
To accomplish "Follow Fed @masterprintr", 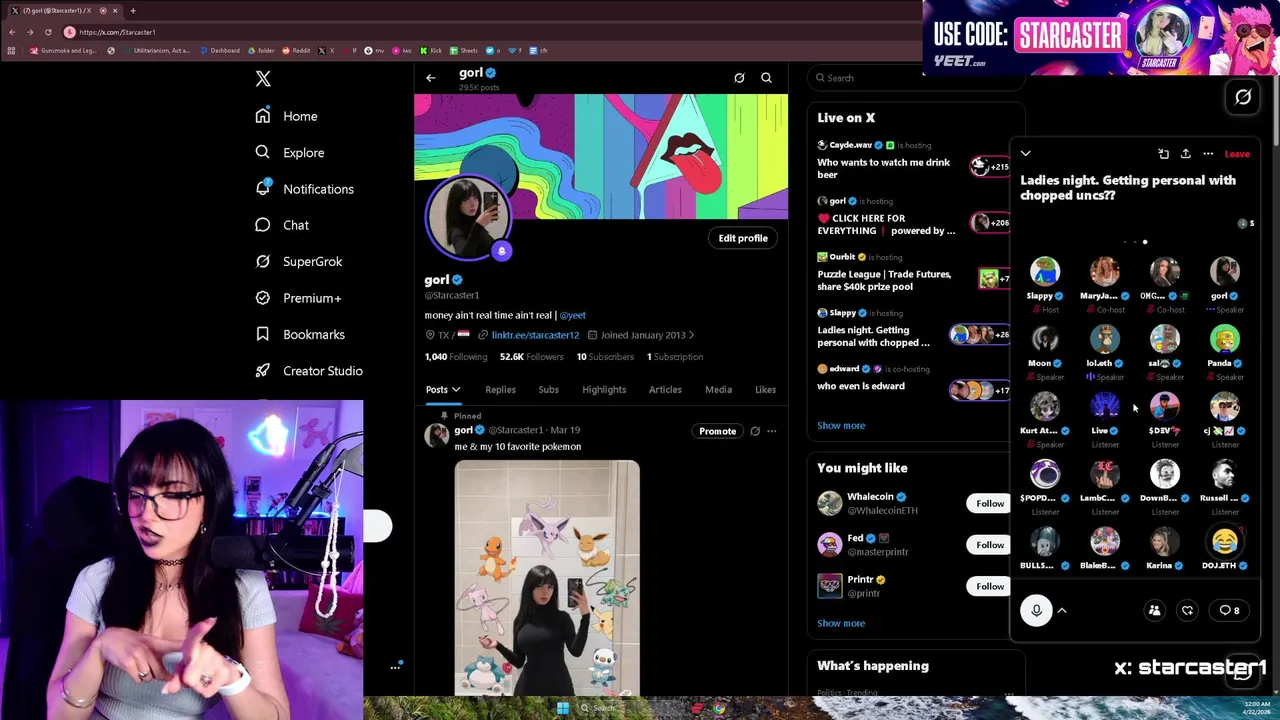I will [x=990, y=545].
